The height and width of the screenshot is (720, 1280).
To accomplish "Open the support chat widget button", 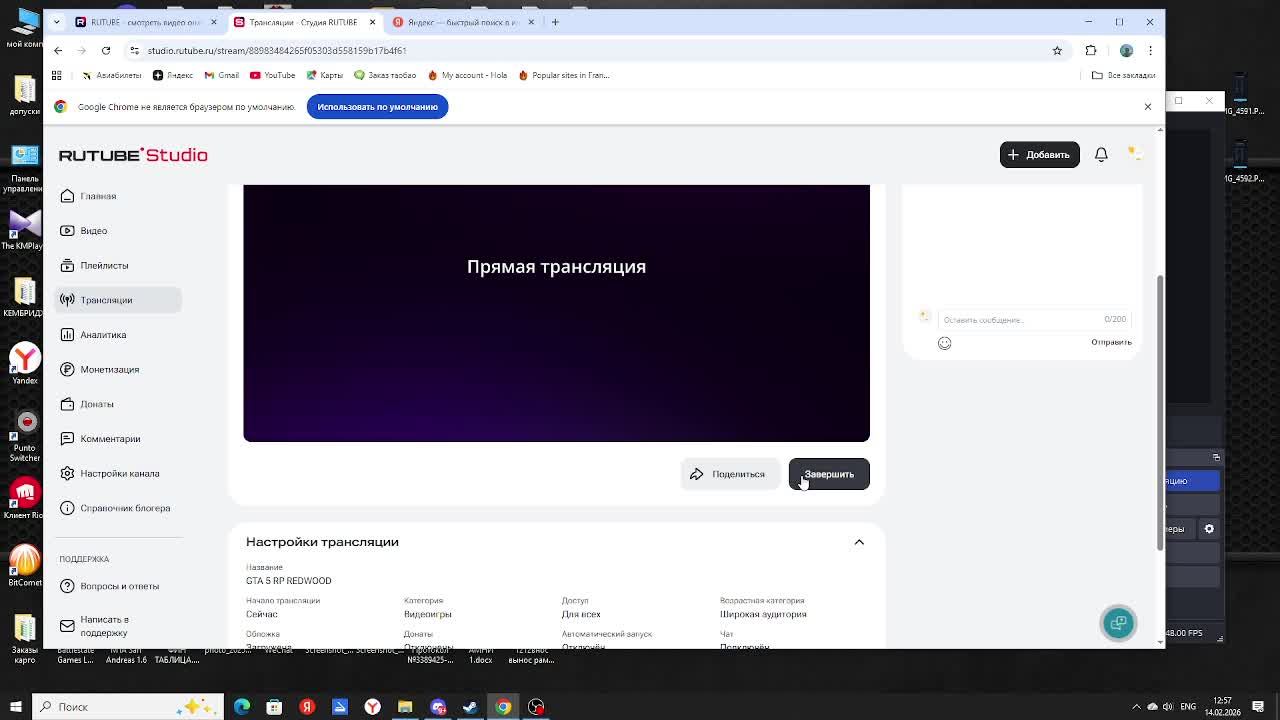I will click(1118, 623).
